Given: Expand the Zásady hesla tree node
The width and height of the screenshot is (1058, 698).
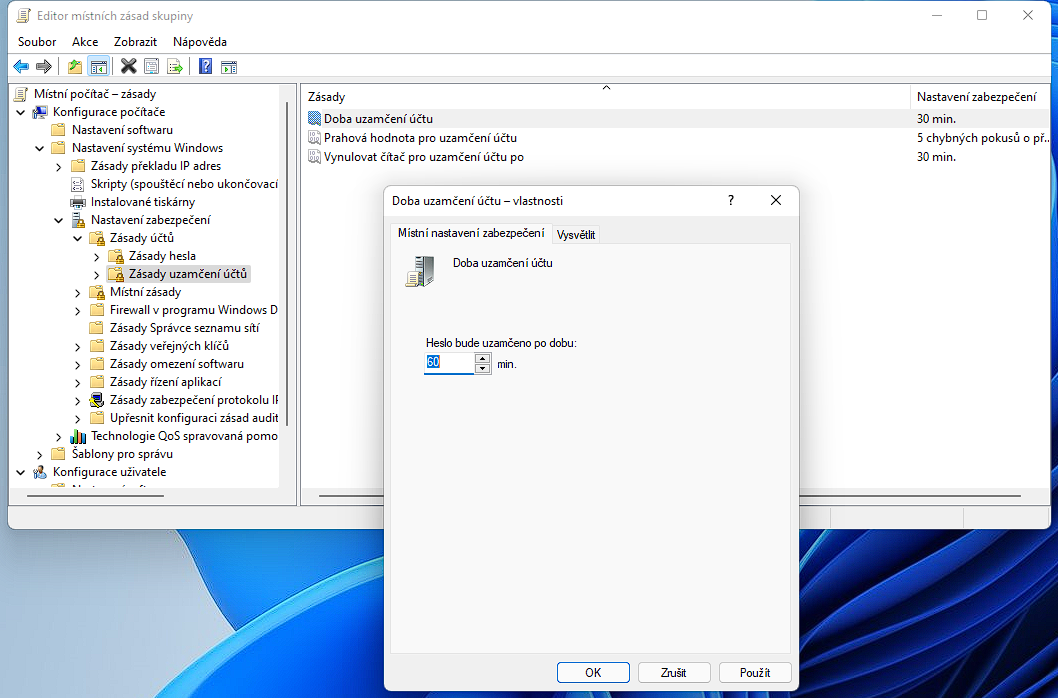Looking at the screenshot, I should pyautogui.click(x=97, y=256).
